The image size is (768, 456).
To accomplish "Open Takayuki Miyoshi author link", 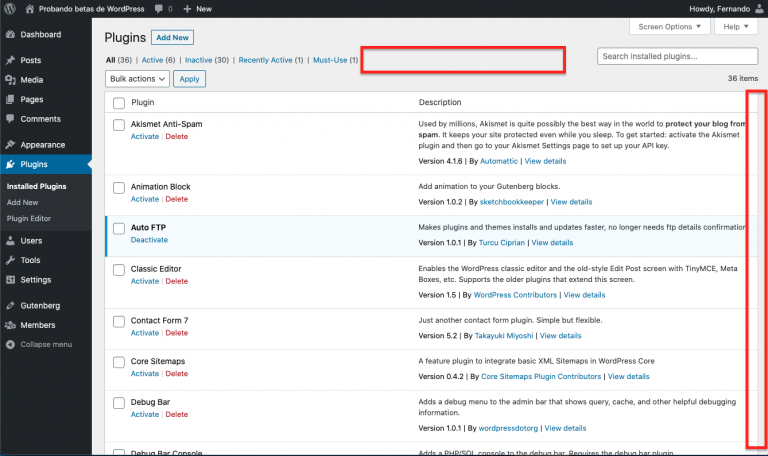I will 504,336.
